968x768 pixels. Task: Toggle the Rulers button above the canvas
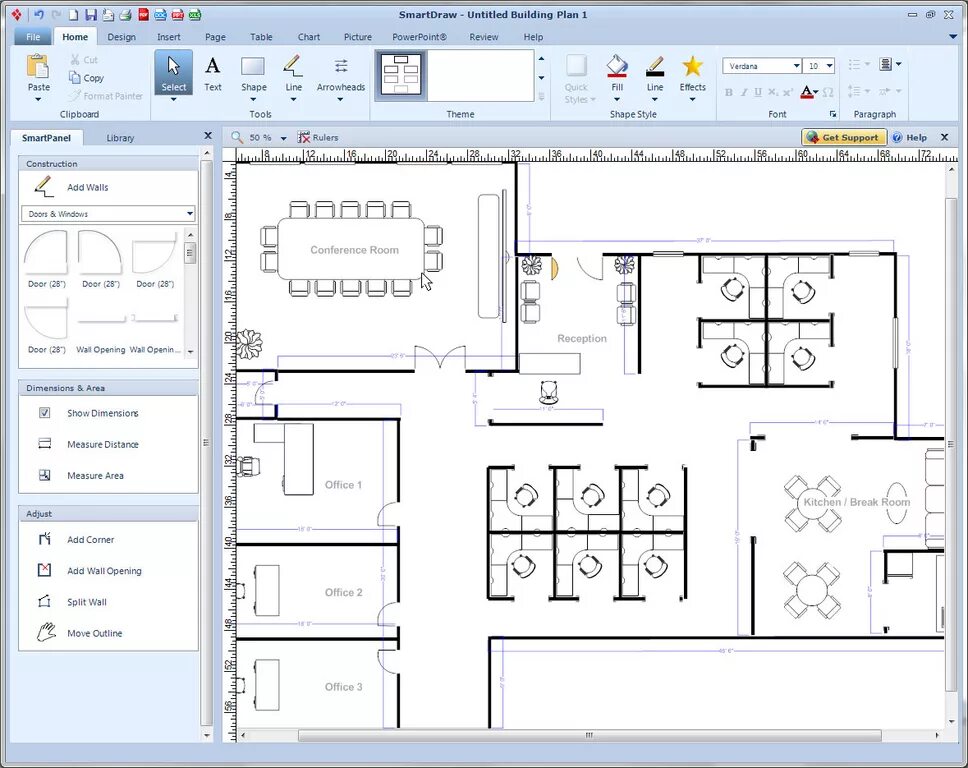(319, 137)
